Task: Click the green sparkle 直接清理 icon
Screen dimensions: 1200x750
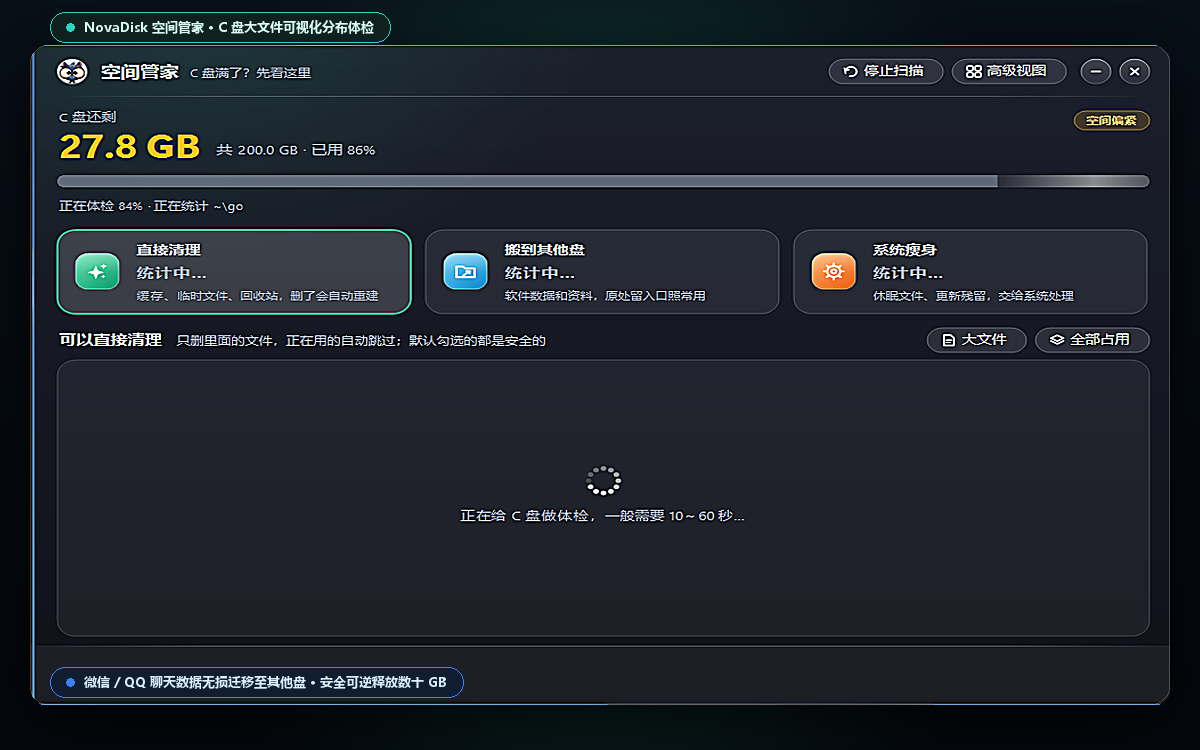Action: click(x=97, y=271)
